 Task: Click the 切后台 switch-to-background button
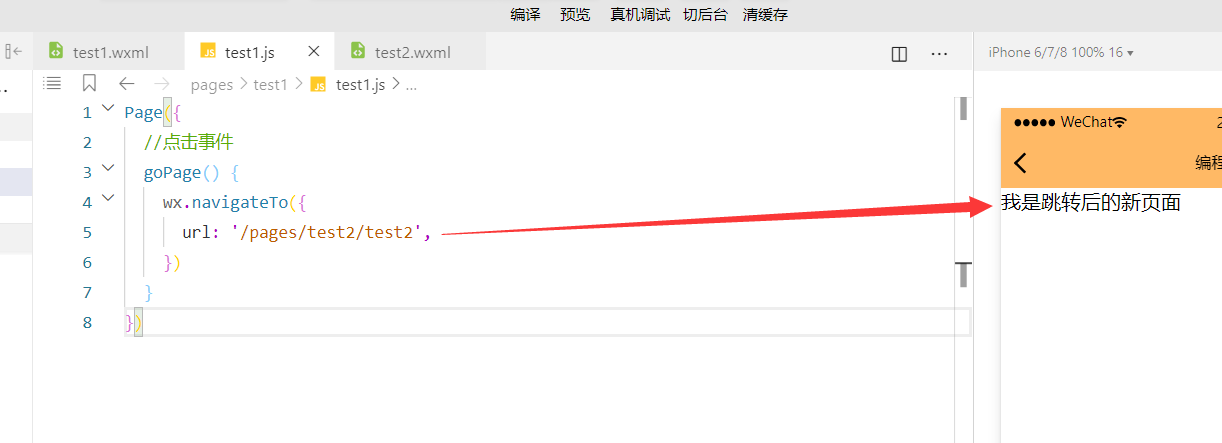(705, 15)
